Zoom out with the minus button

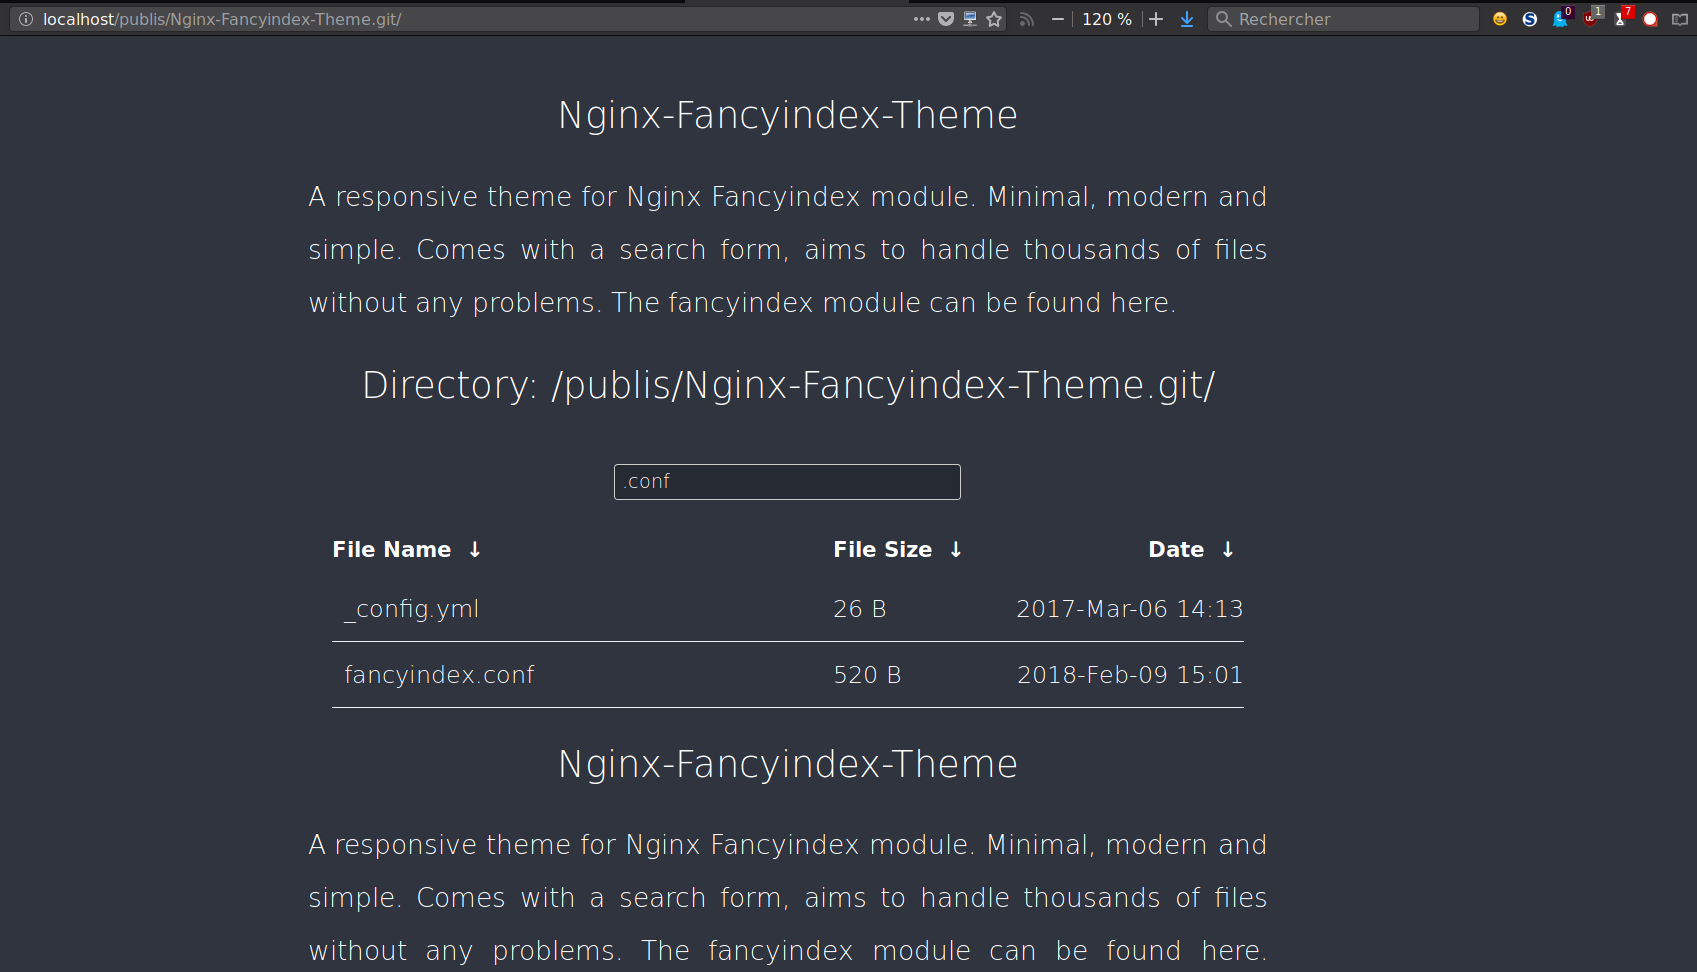coord(1057,19)
